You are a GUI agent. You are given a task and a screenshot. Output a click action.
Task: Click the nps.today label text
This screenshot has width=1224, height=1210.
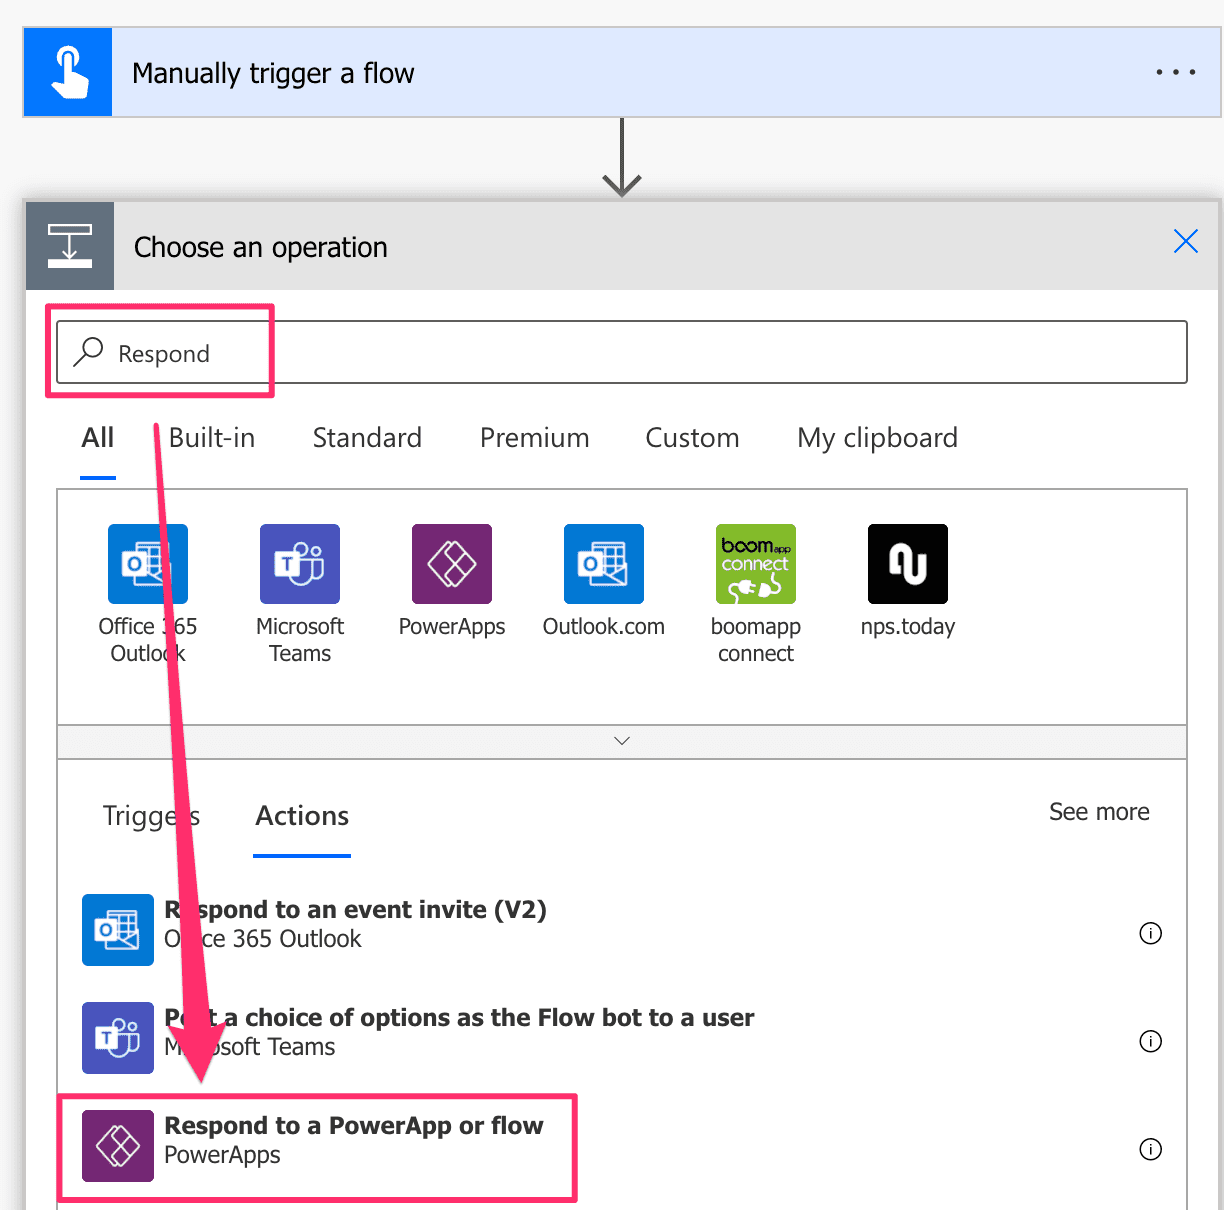(x=908, y=627)
